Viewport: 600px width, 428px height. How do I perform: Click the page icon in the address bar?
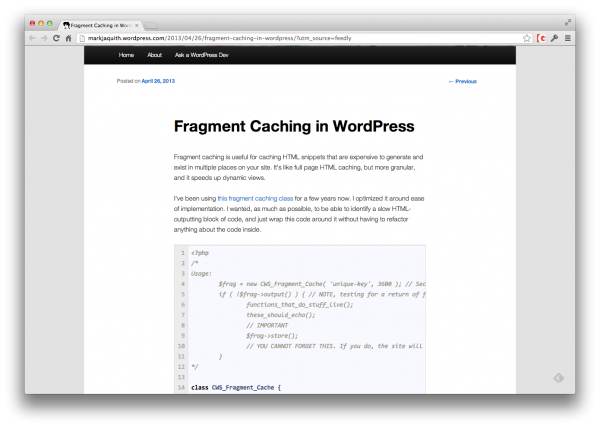(82, 38)
